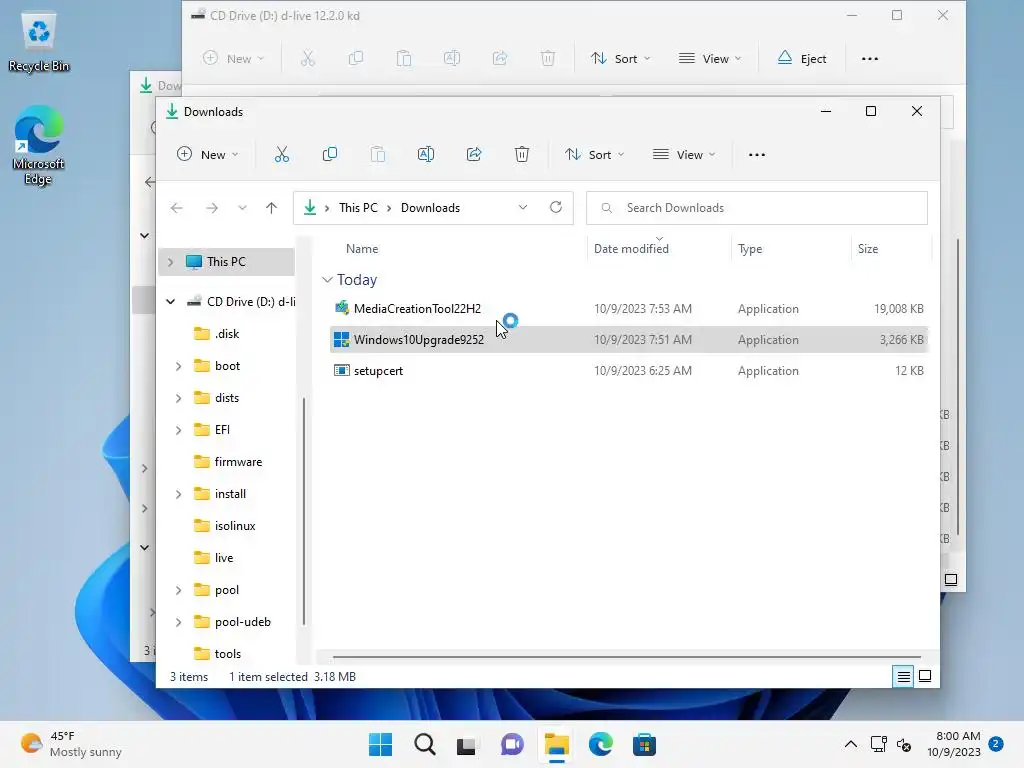Expand the pool-udeb folder node
The height and width of the screenshot is (768, 1024).
pos(178,622)
